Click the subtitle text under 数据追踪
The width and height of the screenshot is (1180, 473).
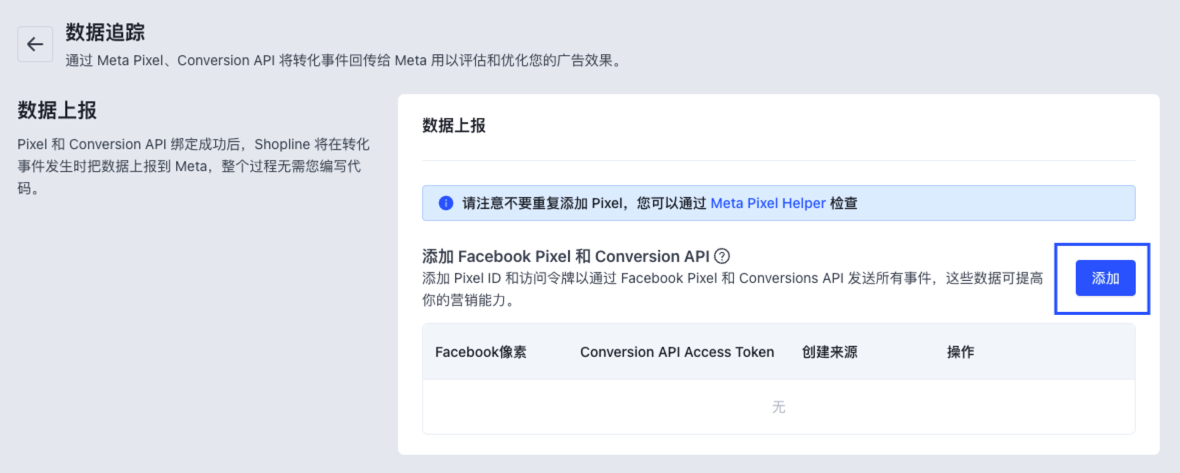tap(343, 60)
